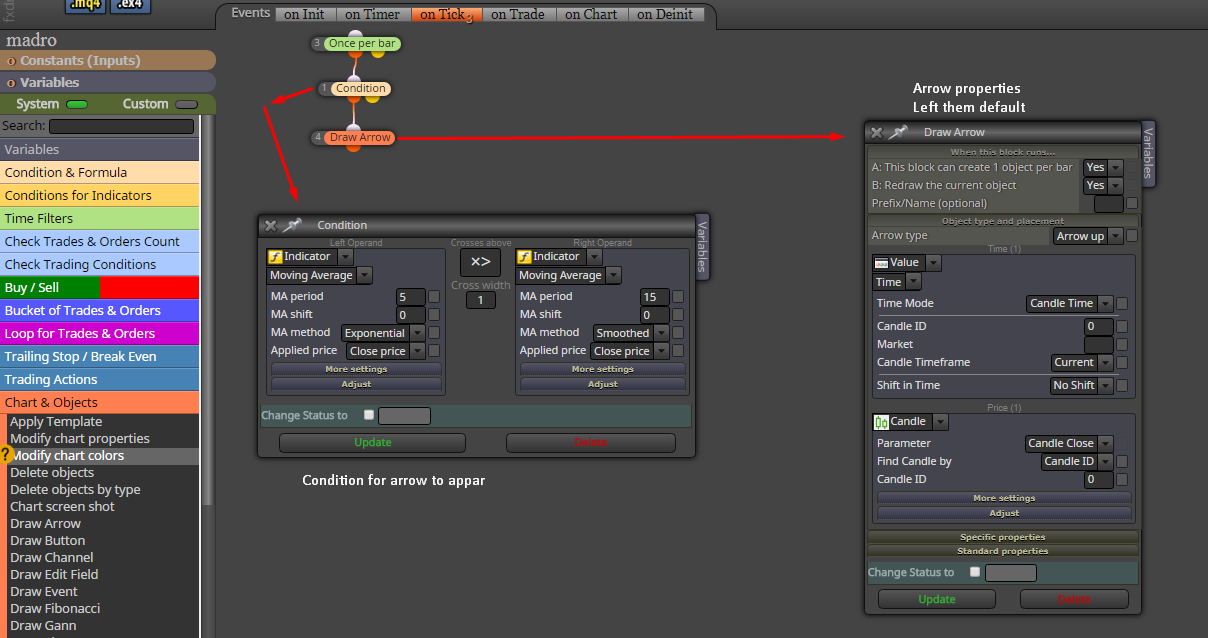Select the Once per bar block
The image size is (1208, 638).
[362, 44]
